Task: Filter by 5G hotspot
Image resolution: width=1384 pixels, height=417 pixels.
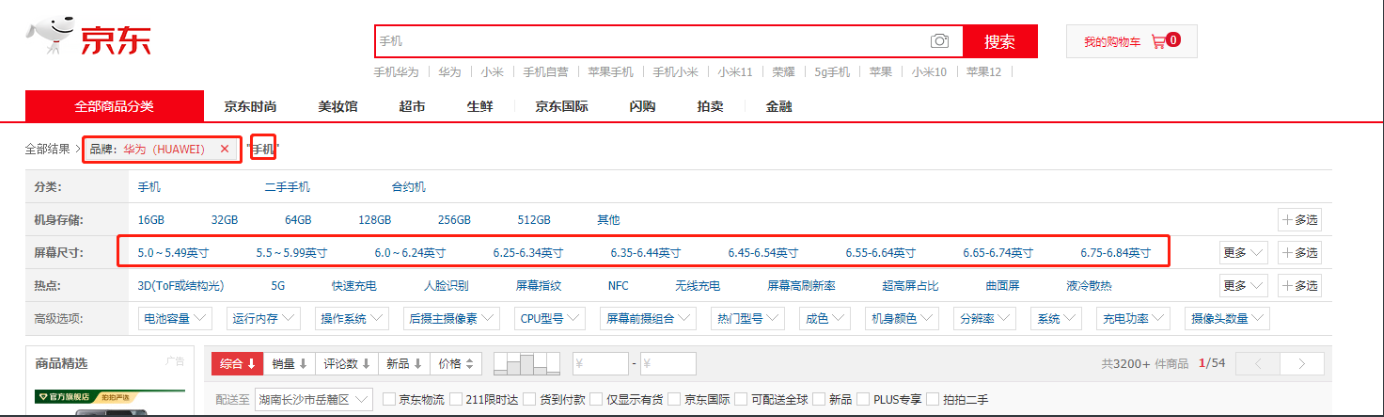Action: 278,286
